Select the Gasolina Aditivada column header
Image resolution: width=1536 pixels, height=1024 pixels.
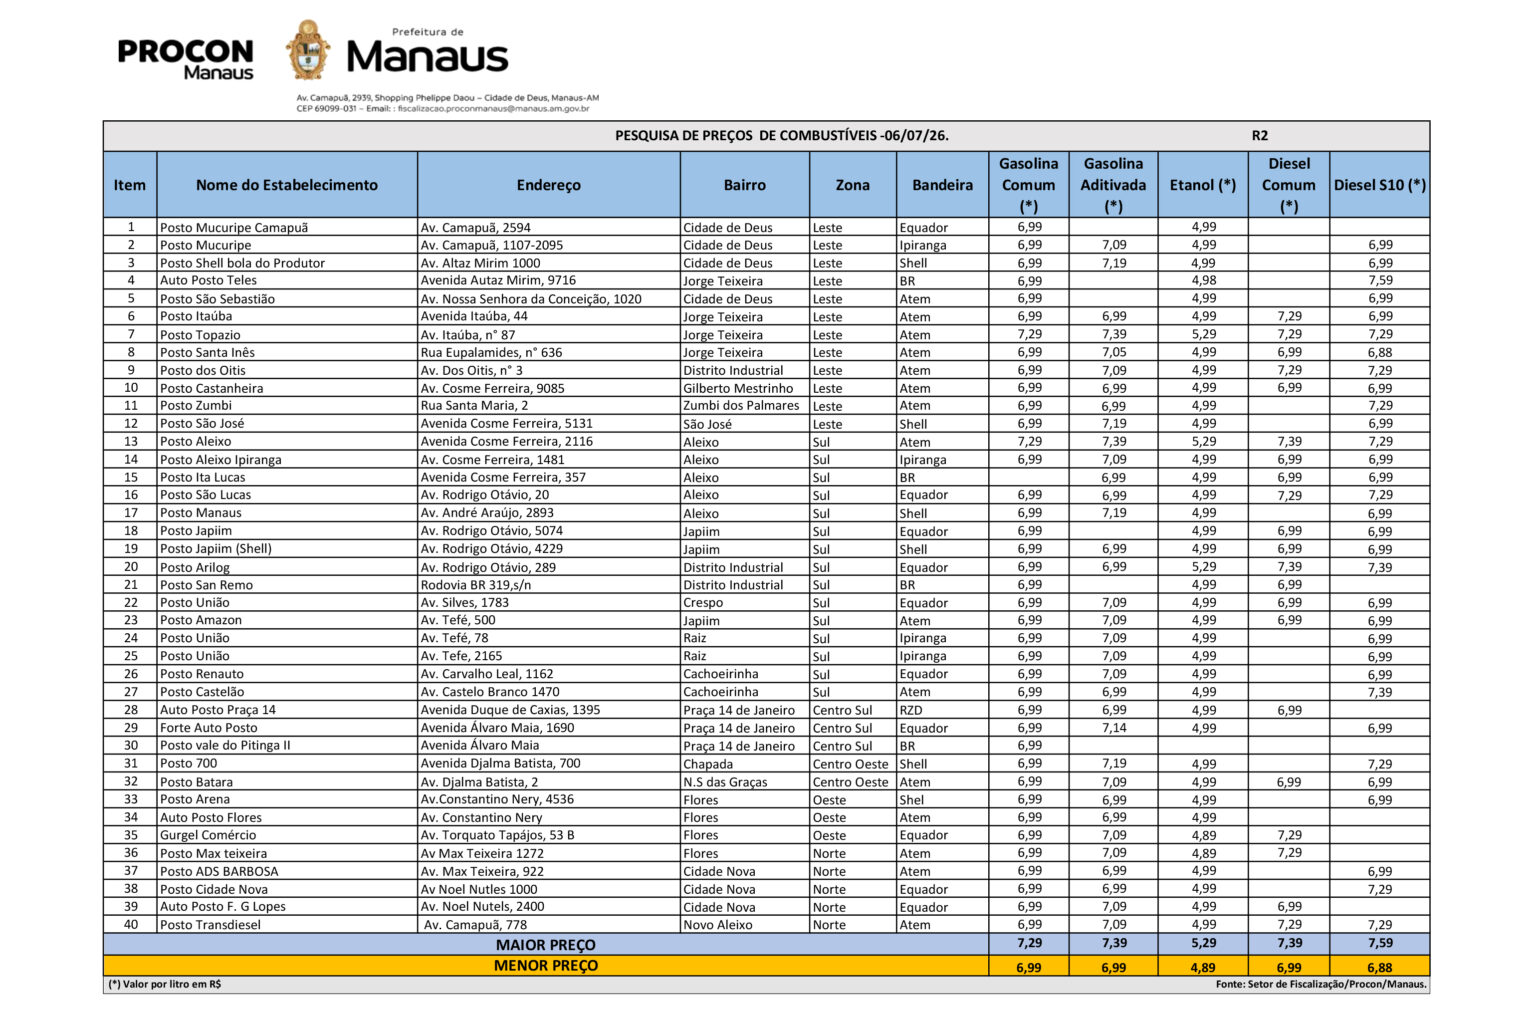coord(1113,185)
